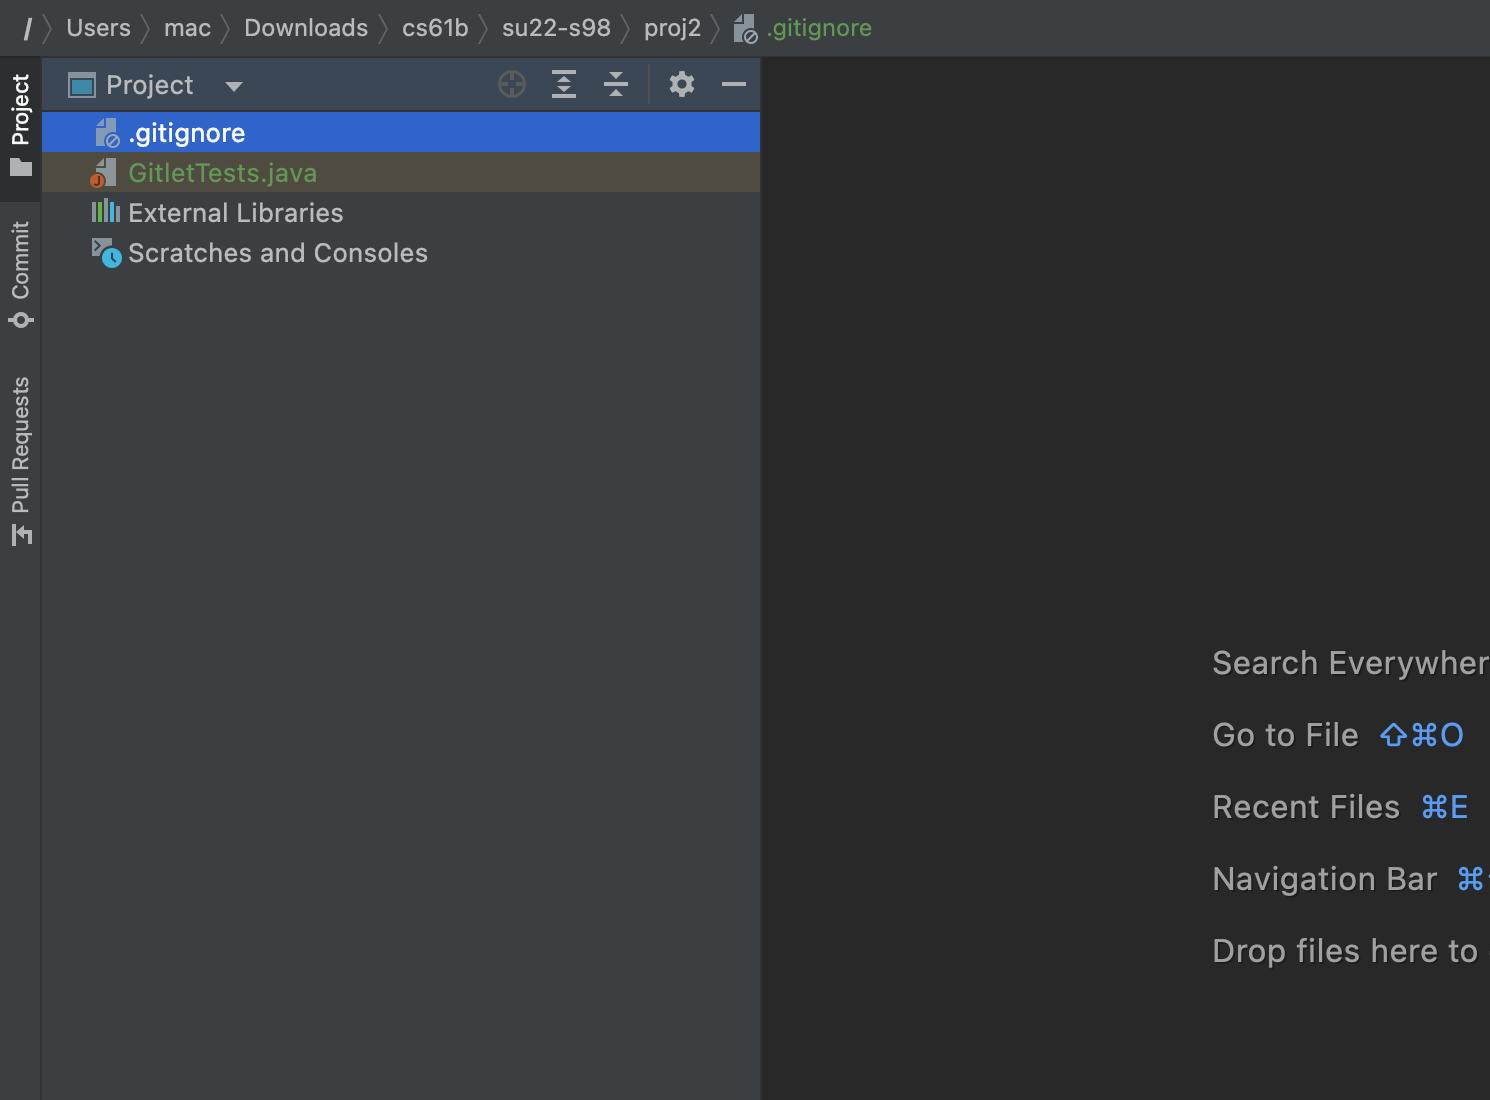This screenshot has height=1100, width=1490.
Task: Select External Libraries tree node
Action: point(235,213)
